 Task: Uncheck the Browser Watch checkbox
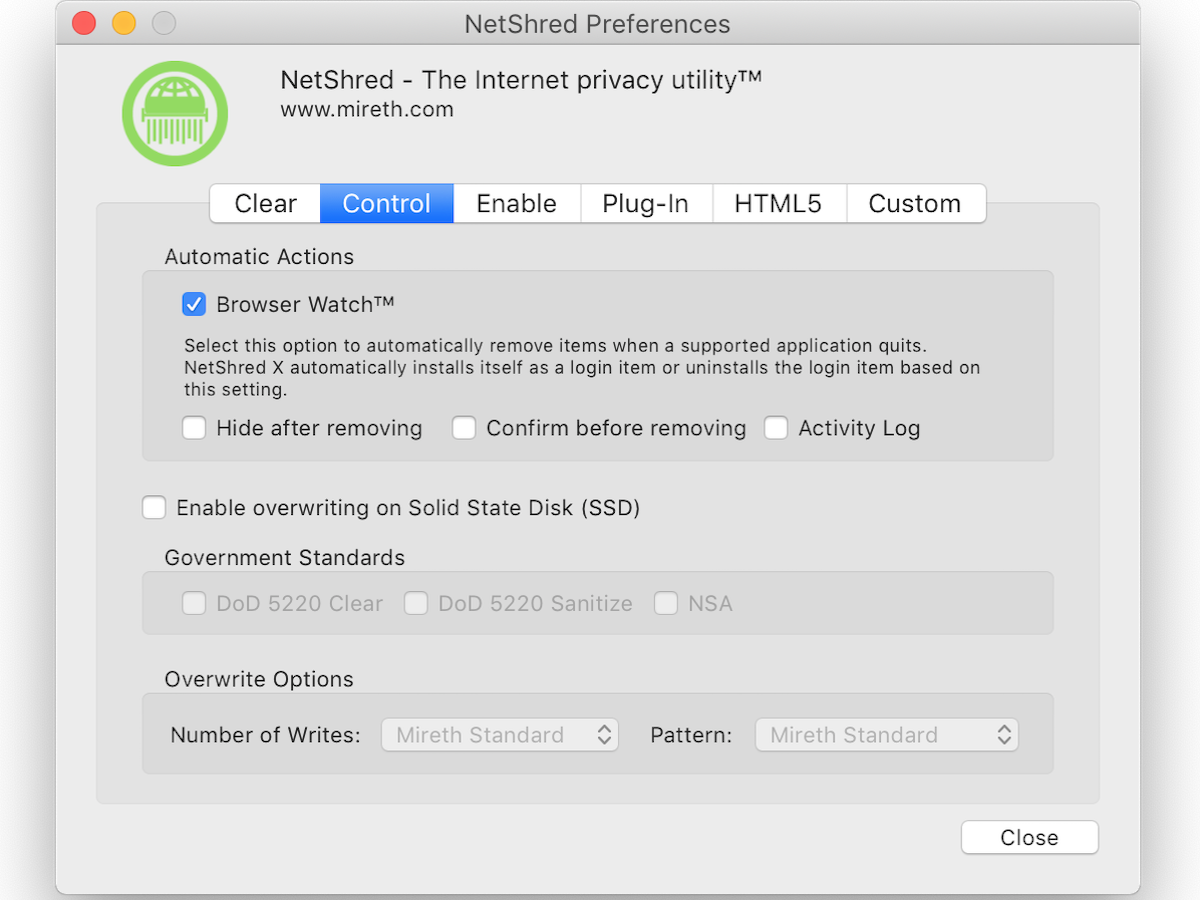194,304
